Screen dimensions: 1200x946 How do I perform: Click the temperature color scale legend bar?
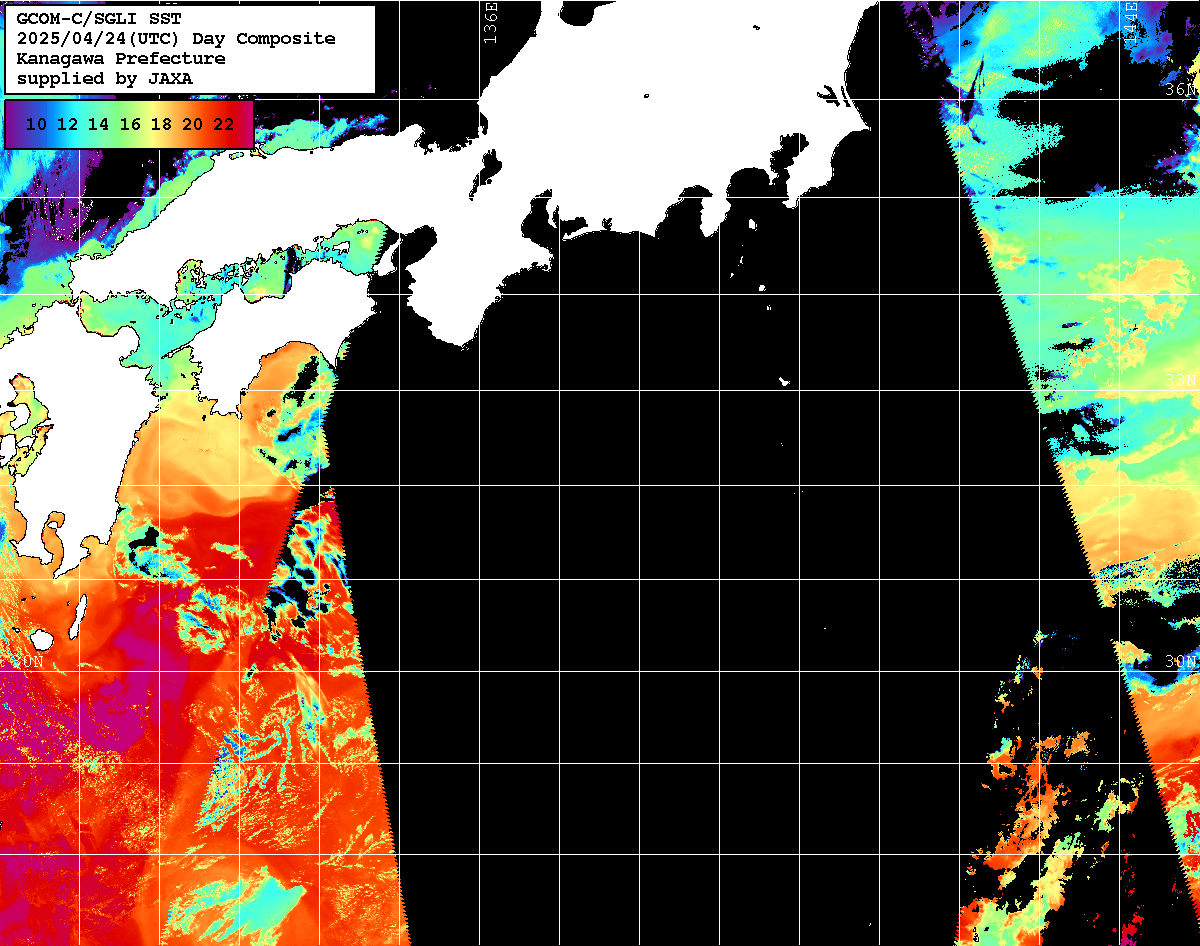coord(129,124)
